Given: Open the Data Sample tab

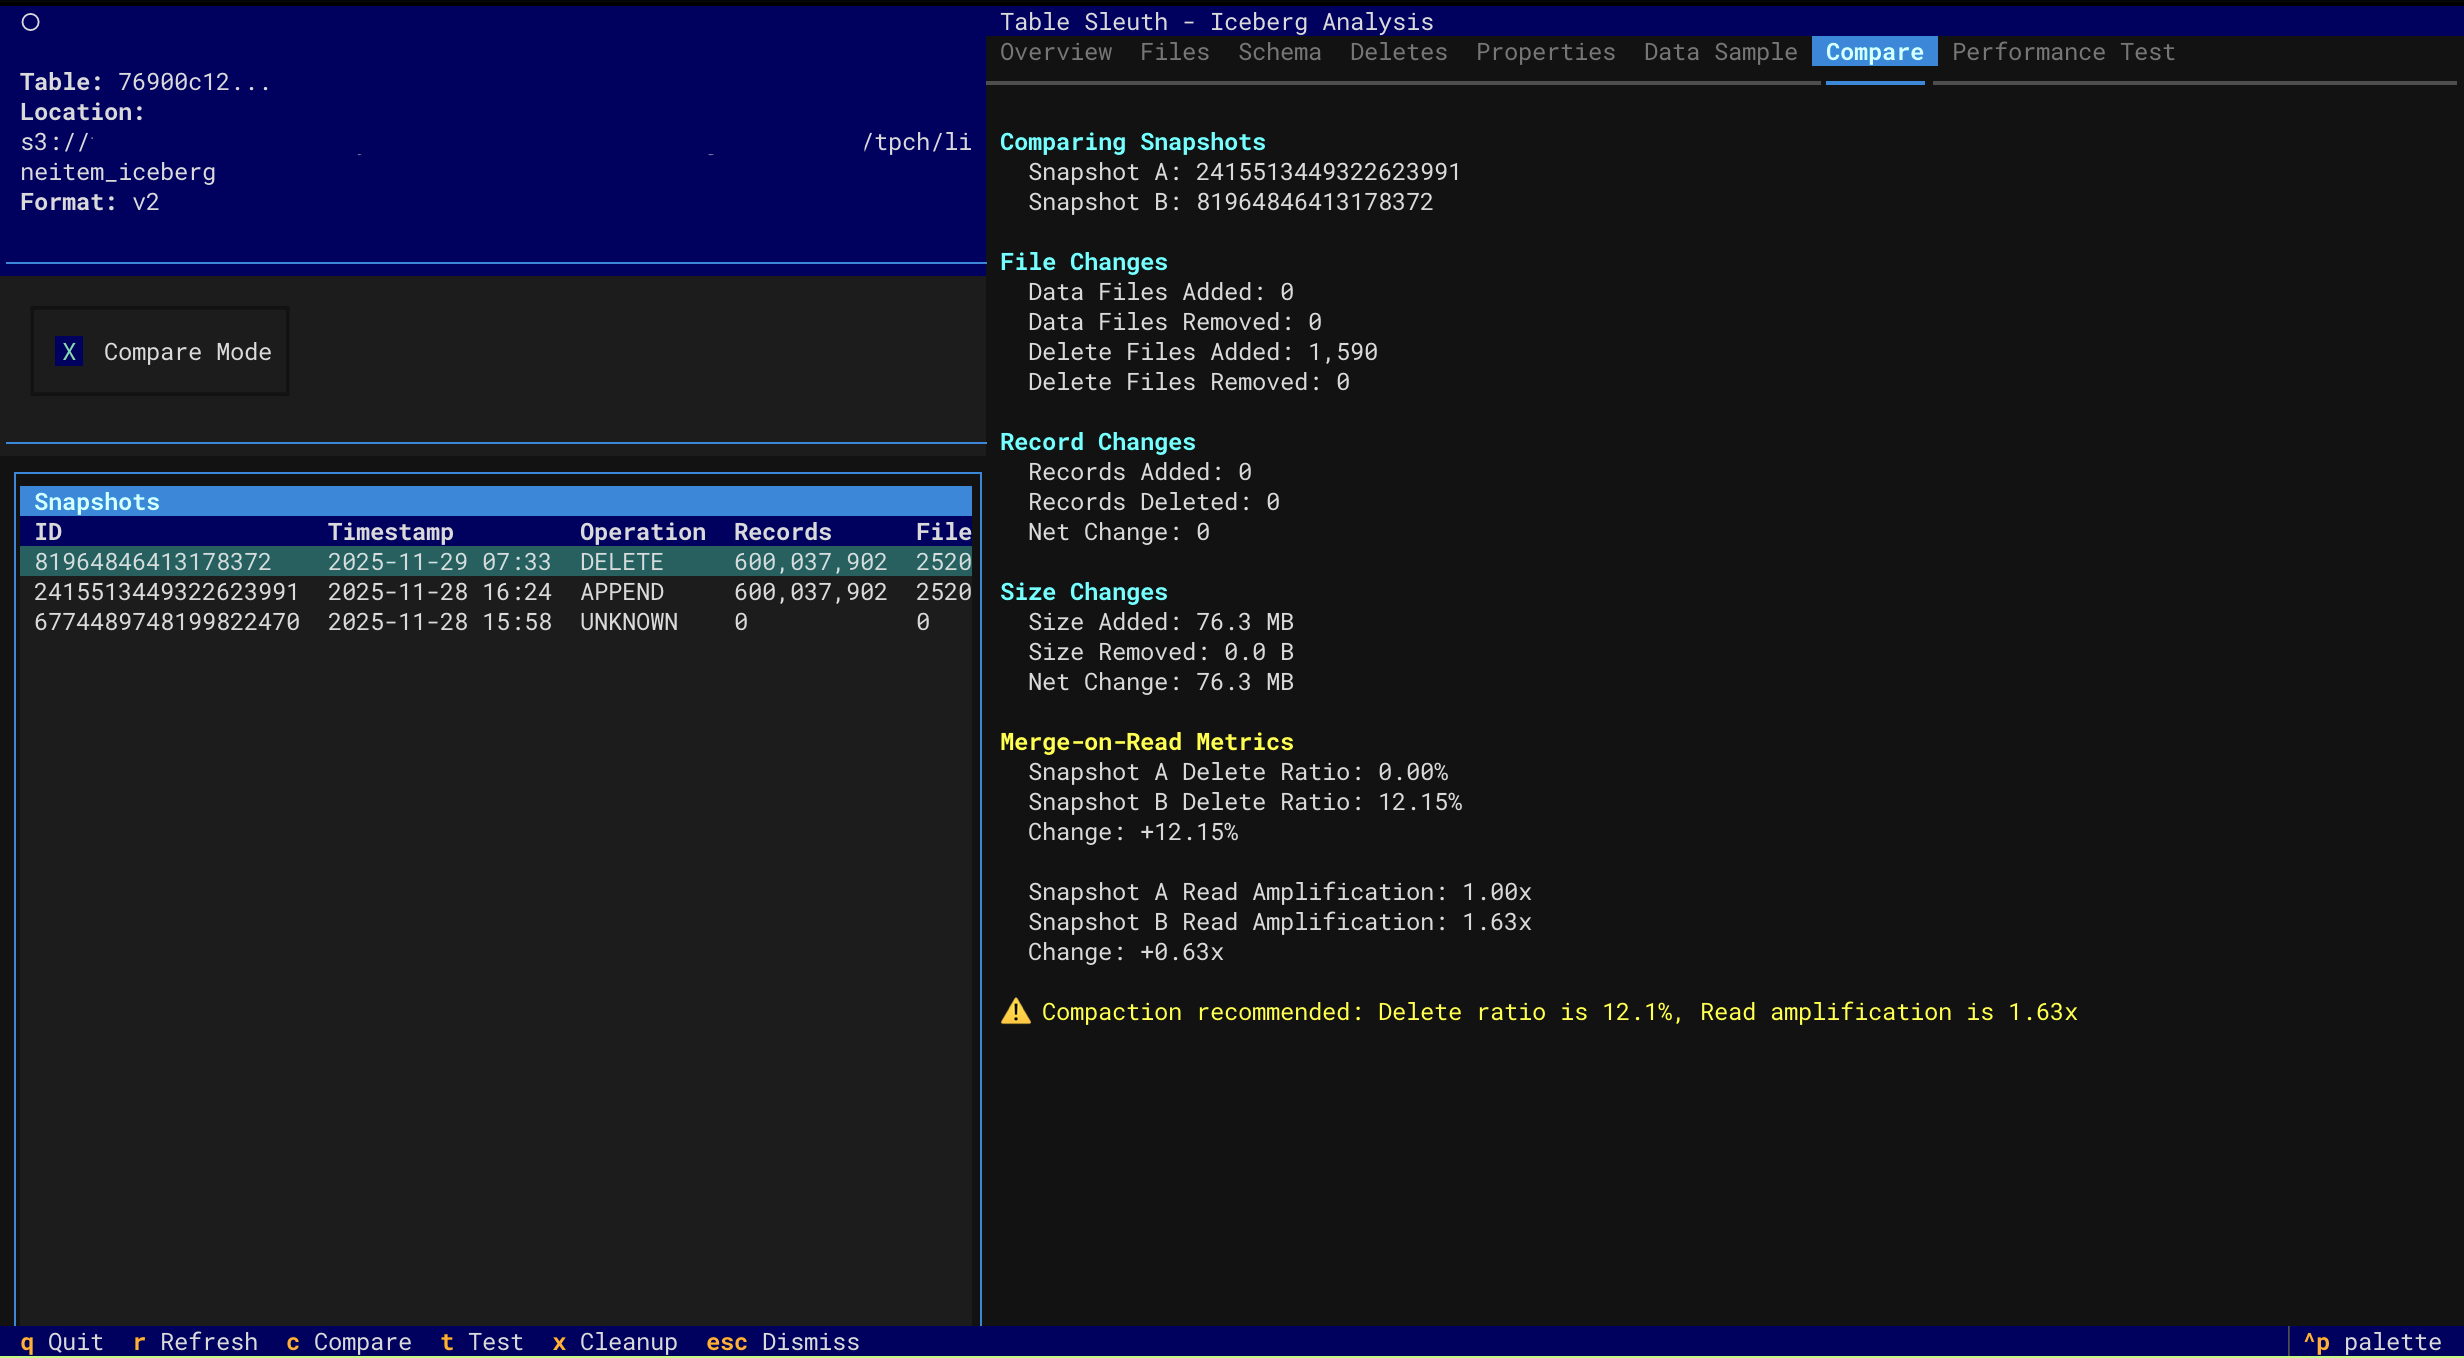Looking at the screenshot, I should 1720,52.
